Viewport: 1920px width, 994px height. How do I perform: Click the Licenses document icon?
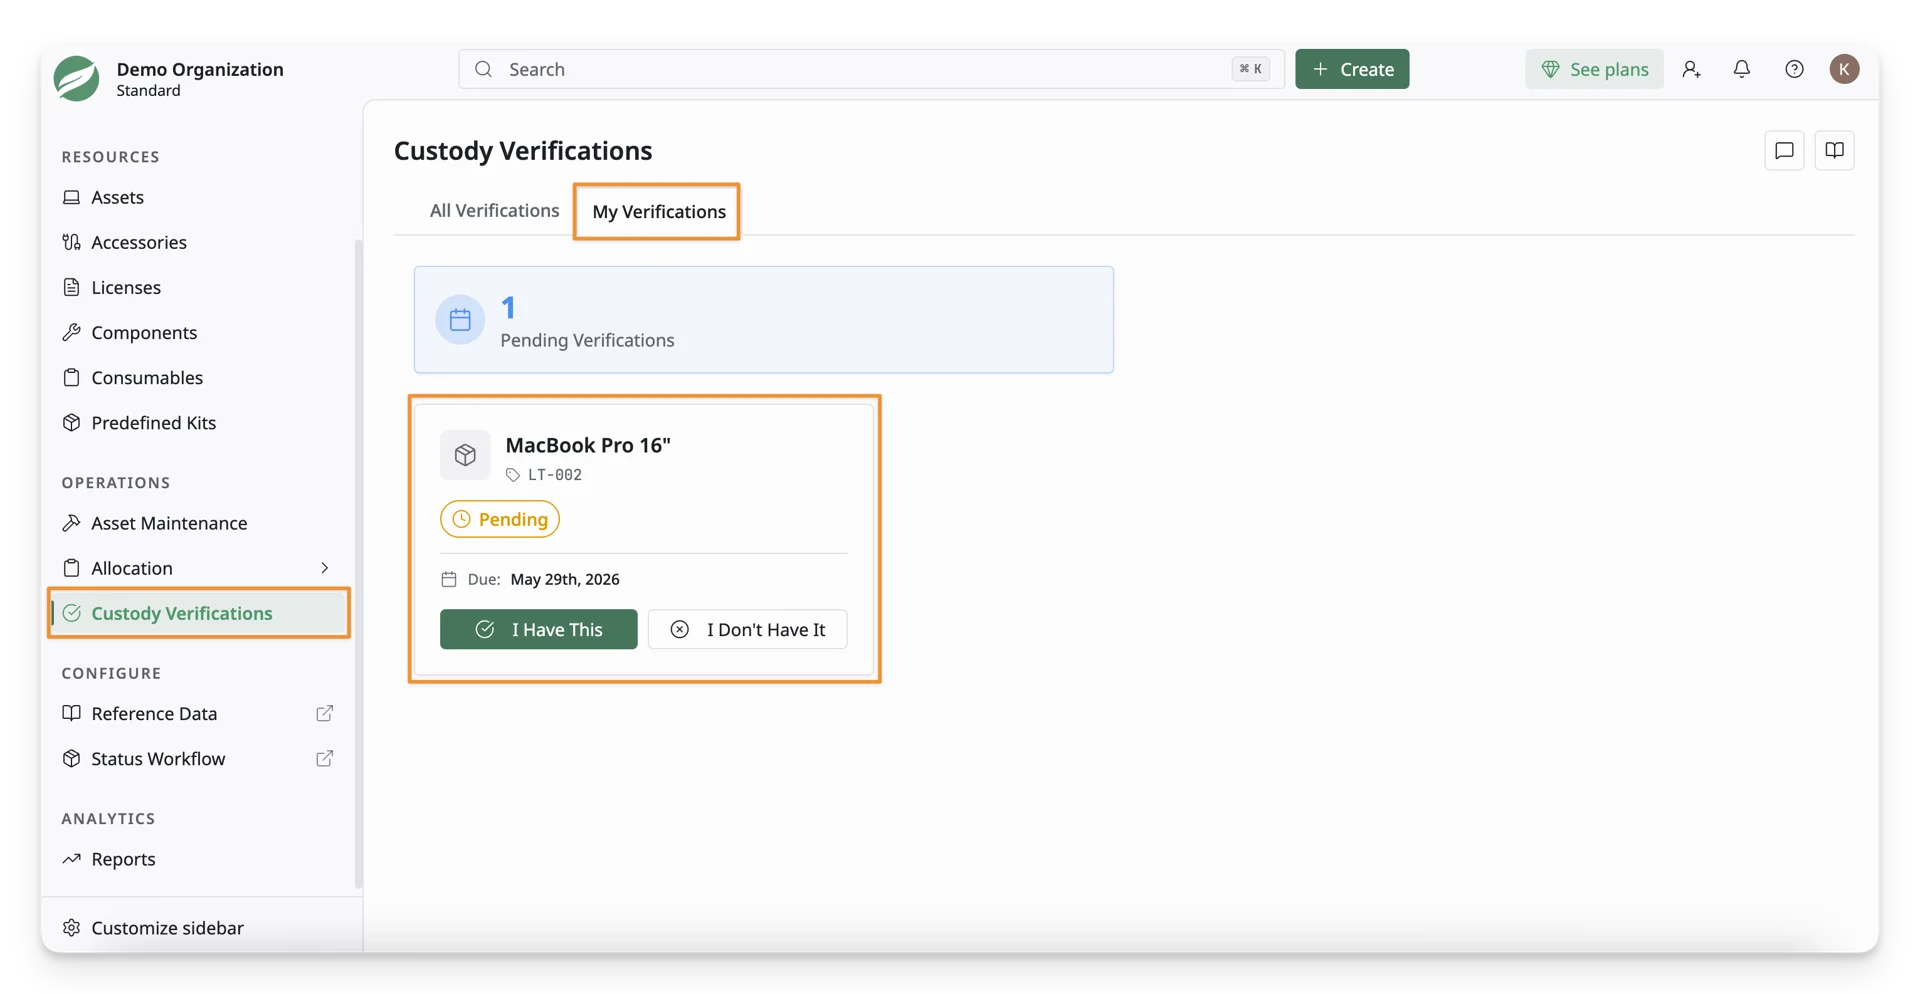pyautogui.click(x=71, y=287)
